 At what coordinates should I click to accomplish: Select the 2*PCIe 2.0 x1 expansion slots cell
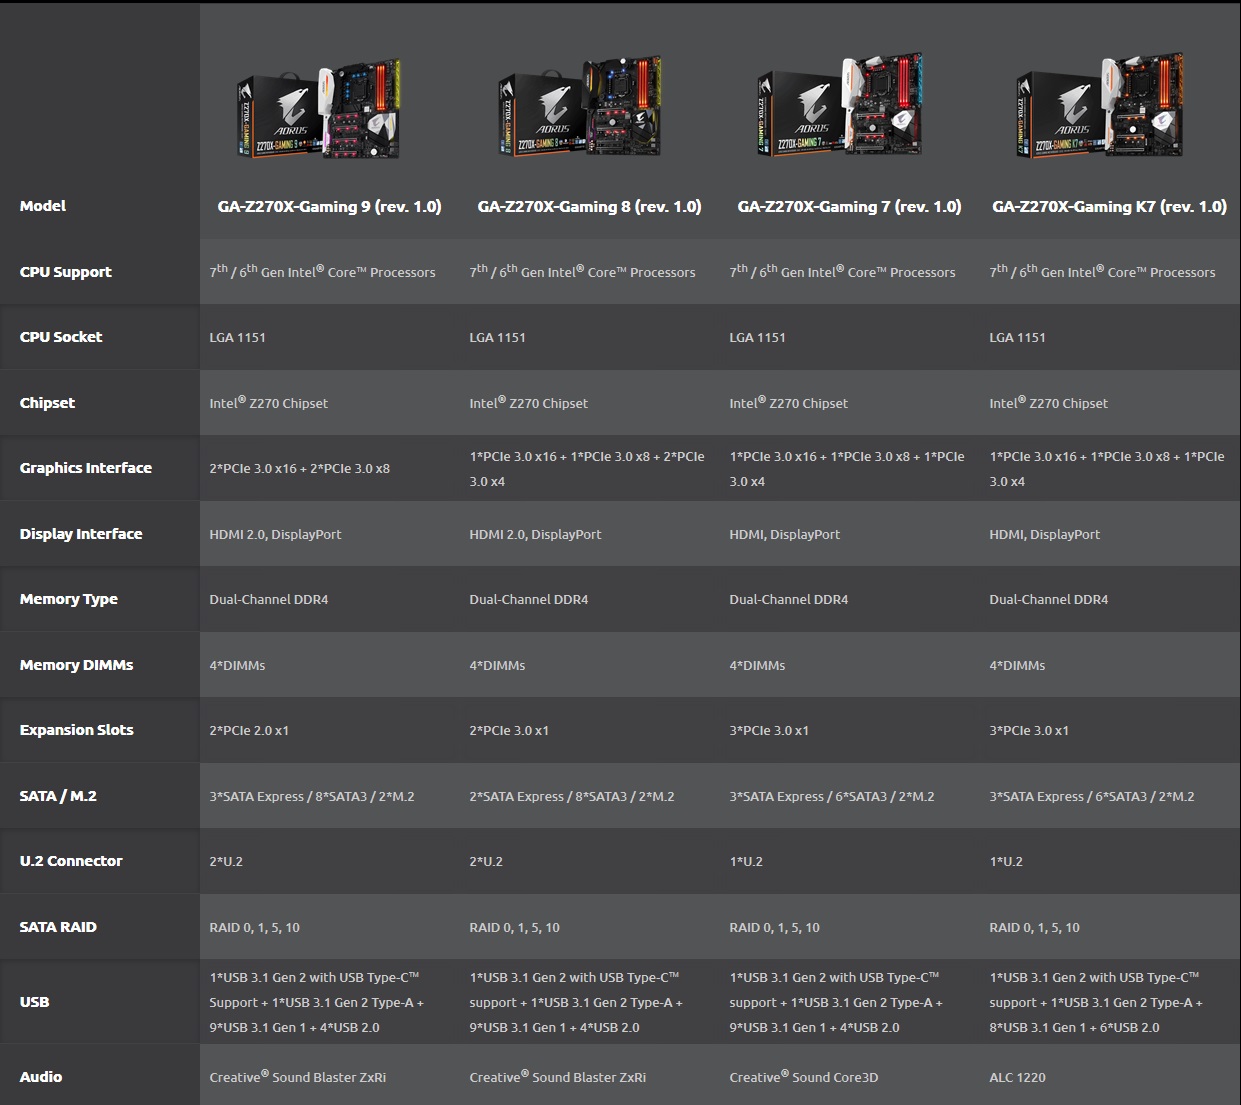tap(249, 731)
